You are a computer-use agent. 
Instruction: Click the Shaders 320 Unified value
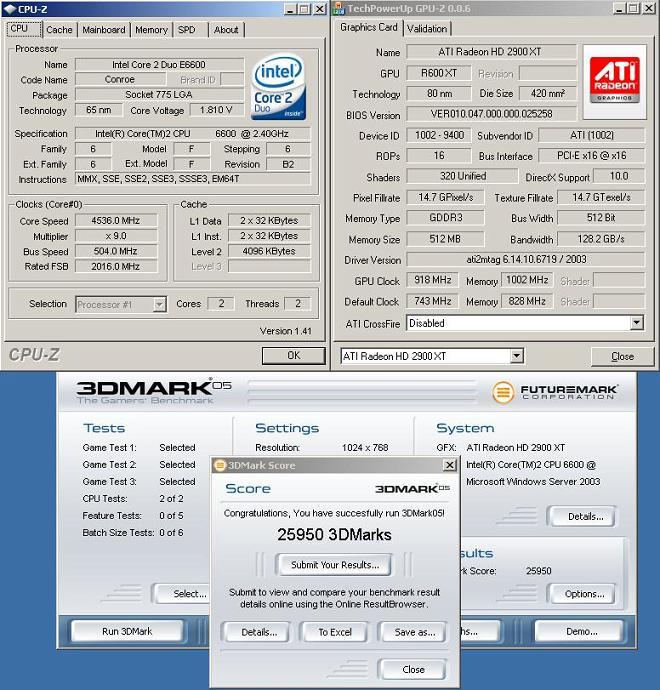click(x=462, y=176)
